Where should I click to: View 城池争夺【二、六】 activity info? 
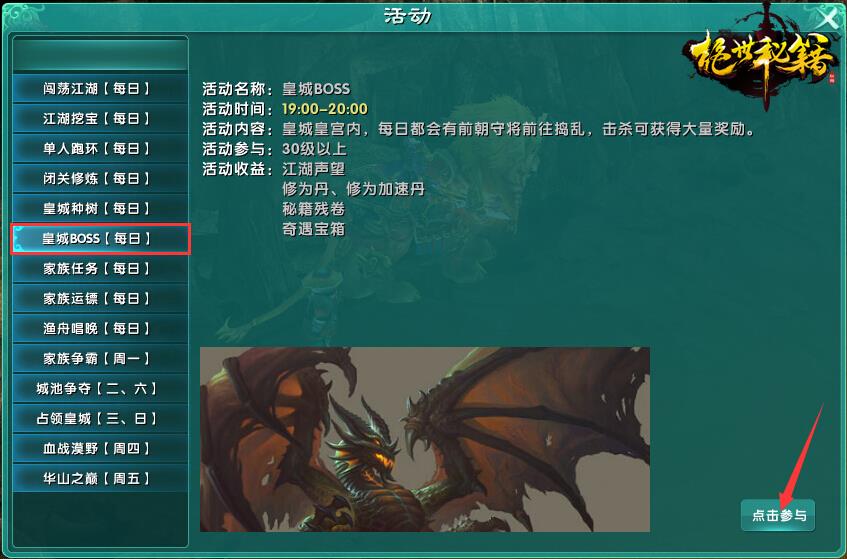click(100, 388)
